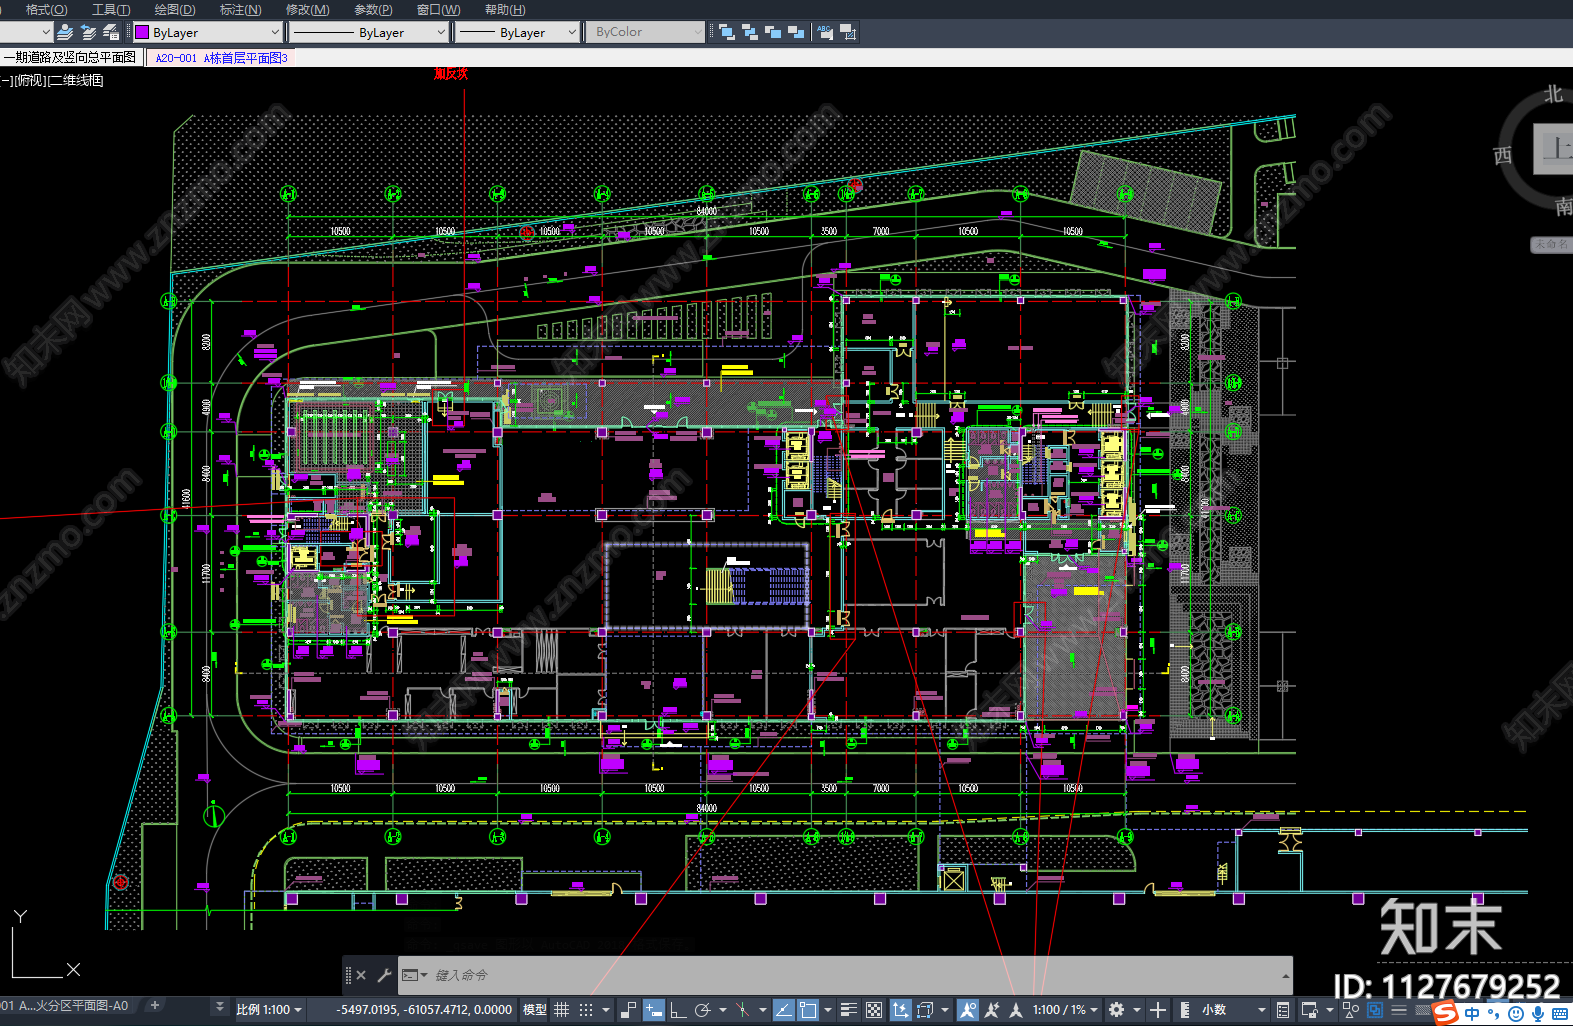Click the annotation monitor plus icon

[1158, 1010]
